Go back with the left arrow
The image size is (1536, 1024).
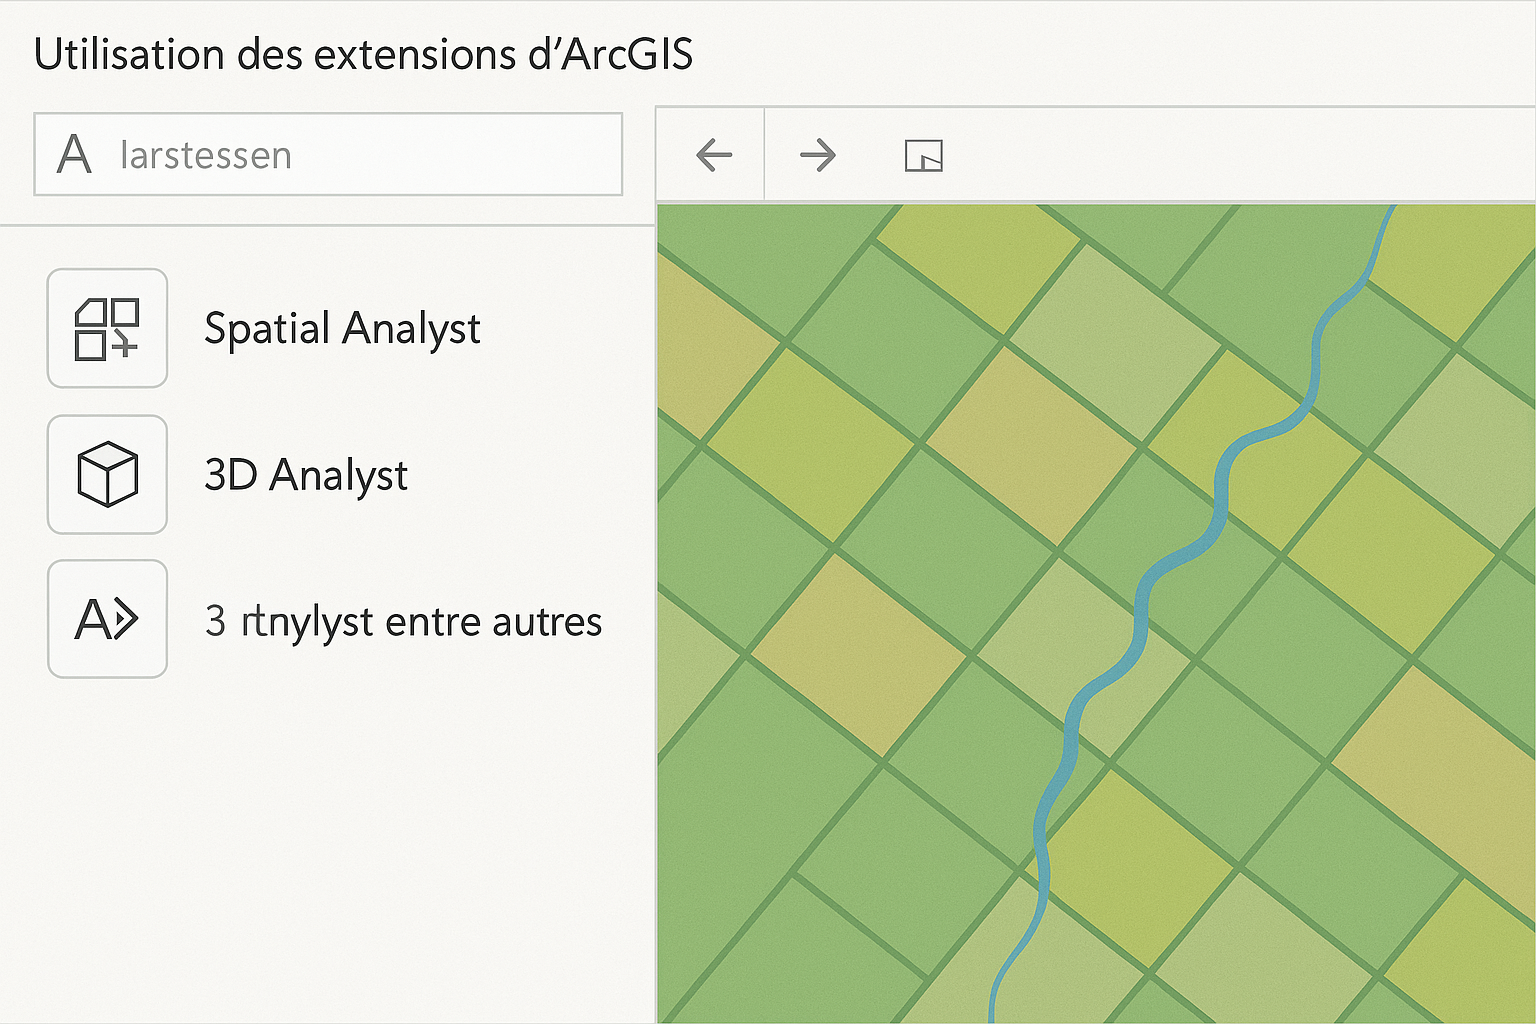coord(714,155)
